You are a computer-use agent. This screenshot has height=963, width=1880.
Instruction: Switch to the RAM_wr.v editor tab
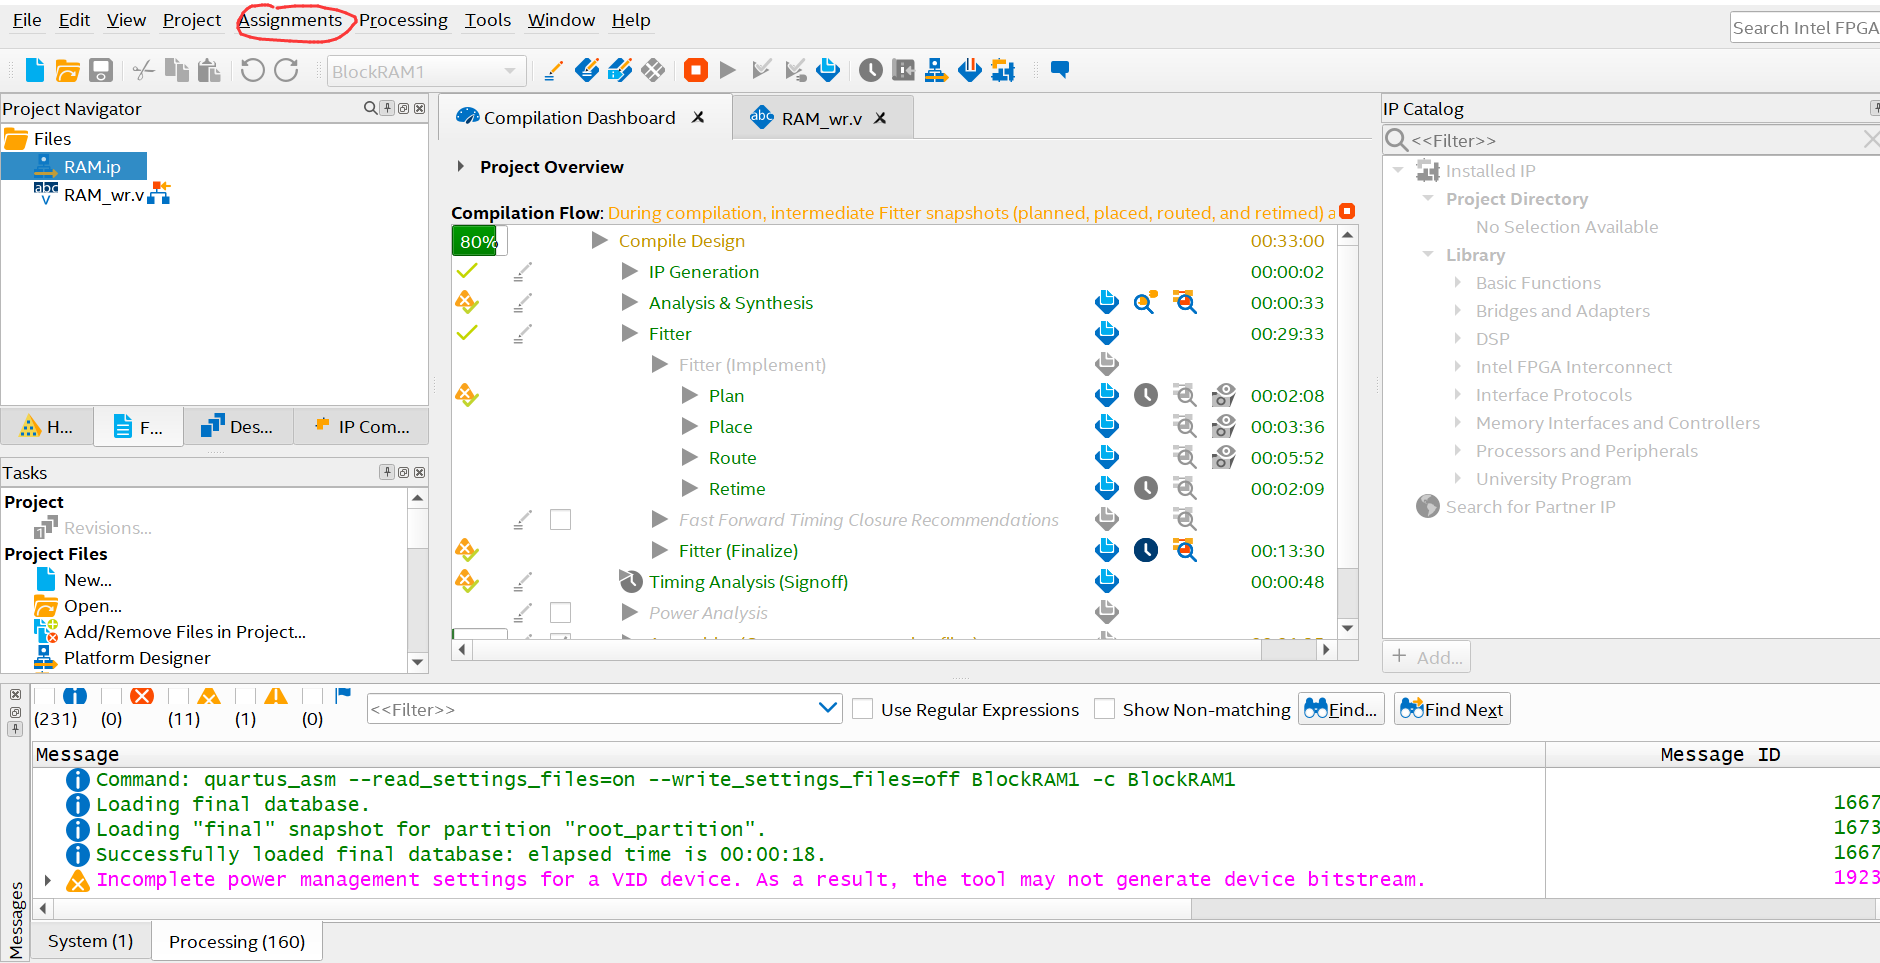(821, 118)
